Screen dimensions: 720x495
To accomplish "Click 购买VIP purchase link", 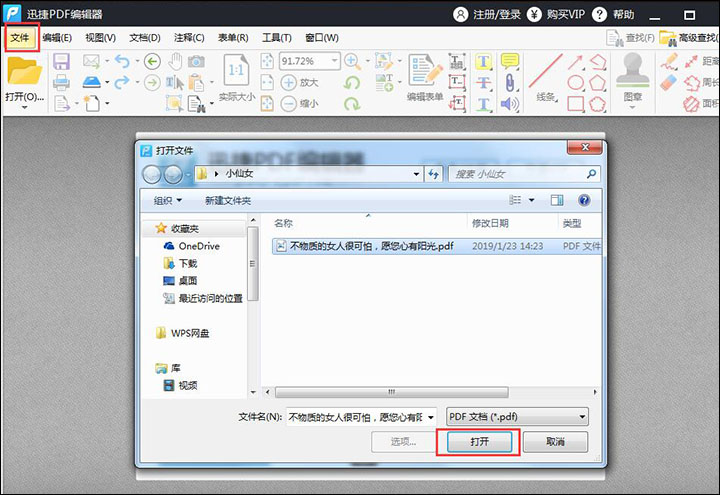I will point(556,14).
